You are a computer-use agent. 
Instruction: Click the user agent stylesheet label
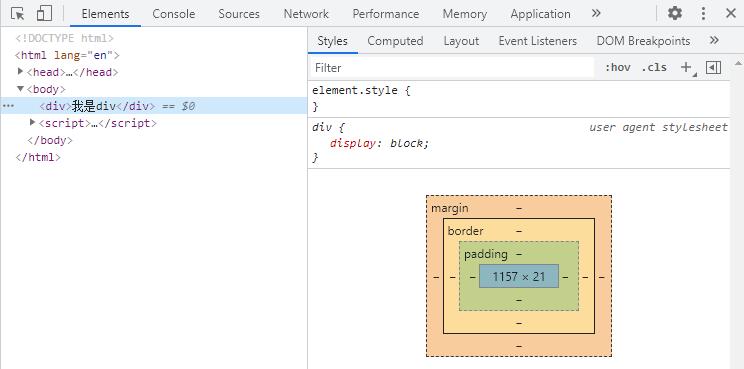tap(658, 127)
